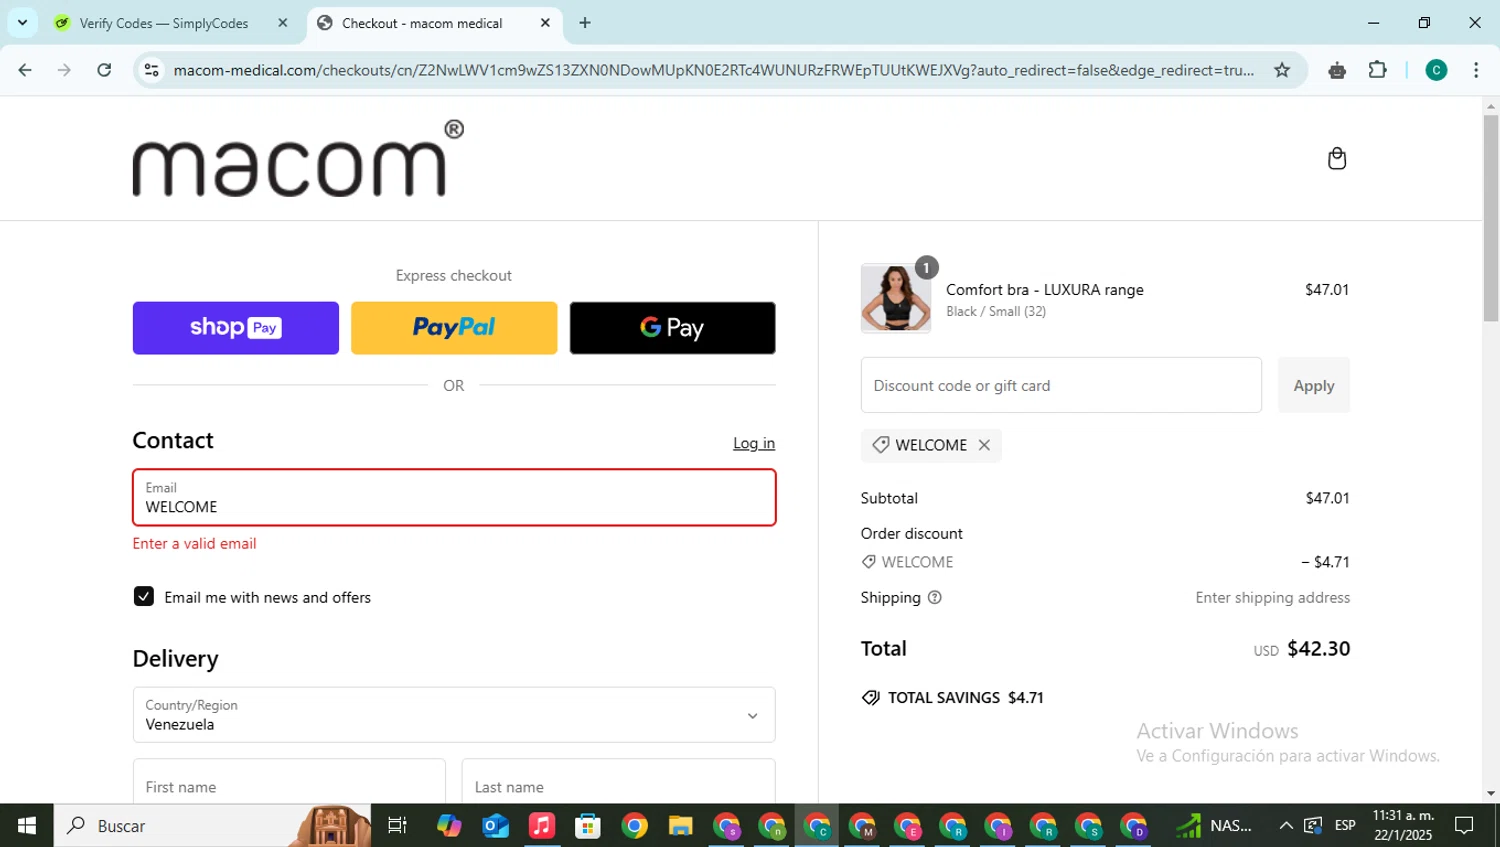This screenshot has height=847, width=1500.
Task: View site information icon in address bar
Action: point(152,70)
